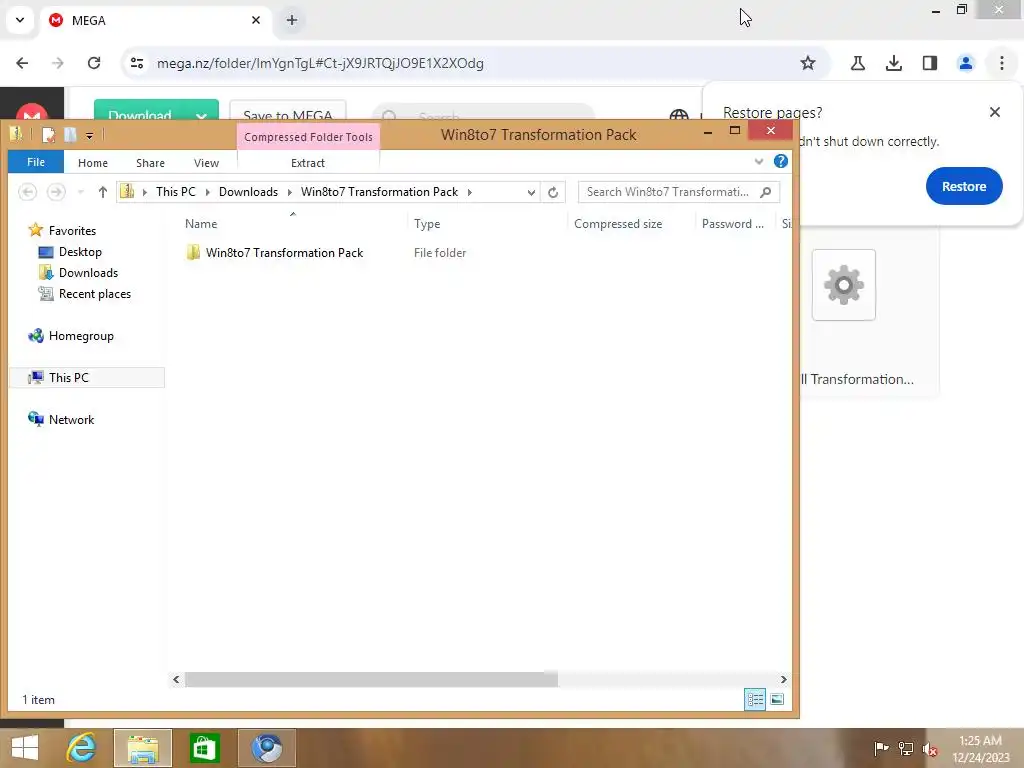The height and width of the screenshot is (768, 1024).
Task: Open Chrome three-dot menu
Action: click(1001, 63)
